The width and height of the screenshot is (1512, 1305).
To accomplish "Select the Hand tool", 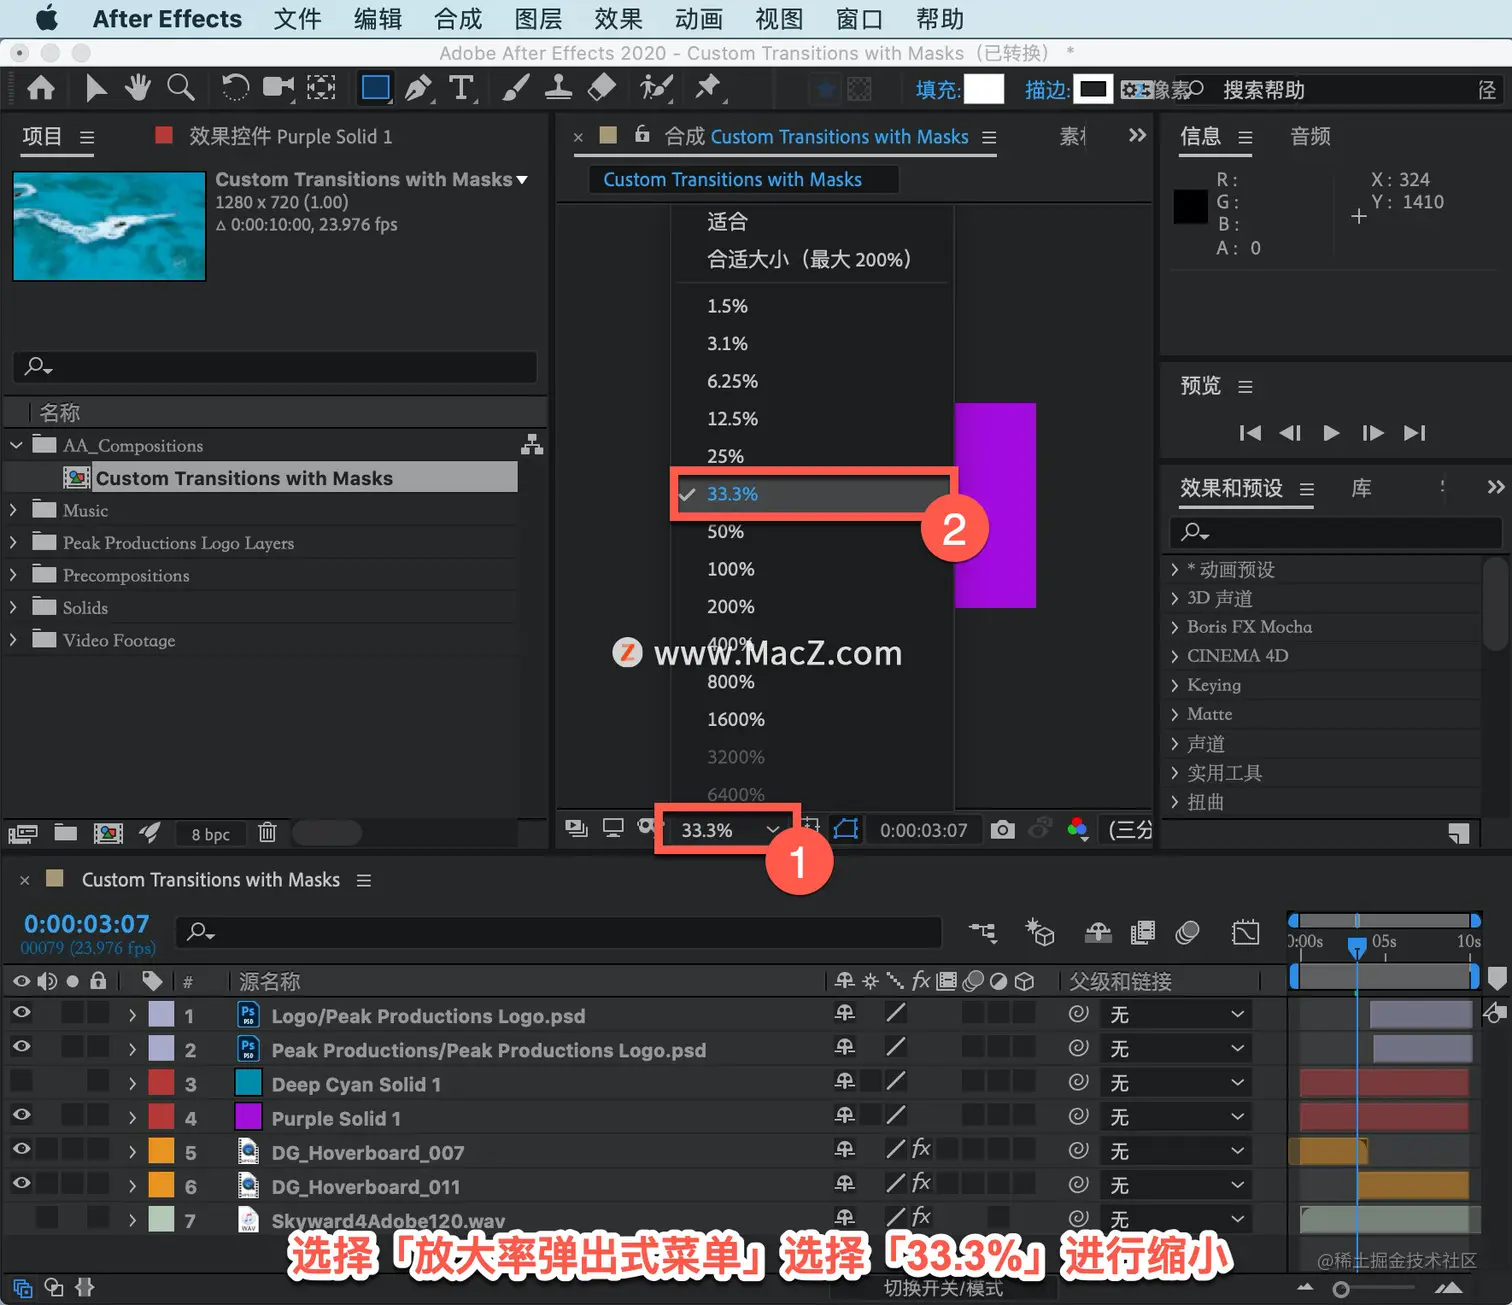I will [137, 89].
